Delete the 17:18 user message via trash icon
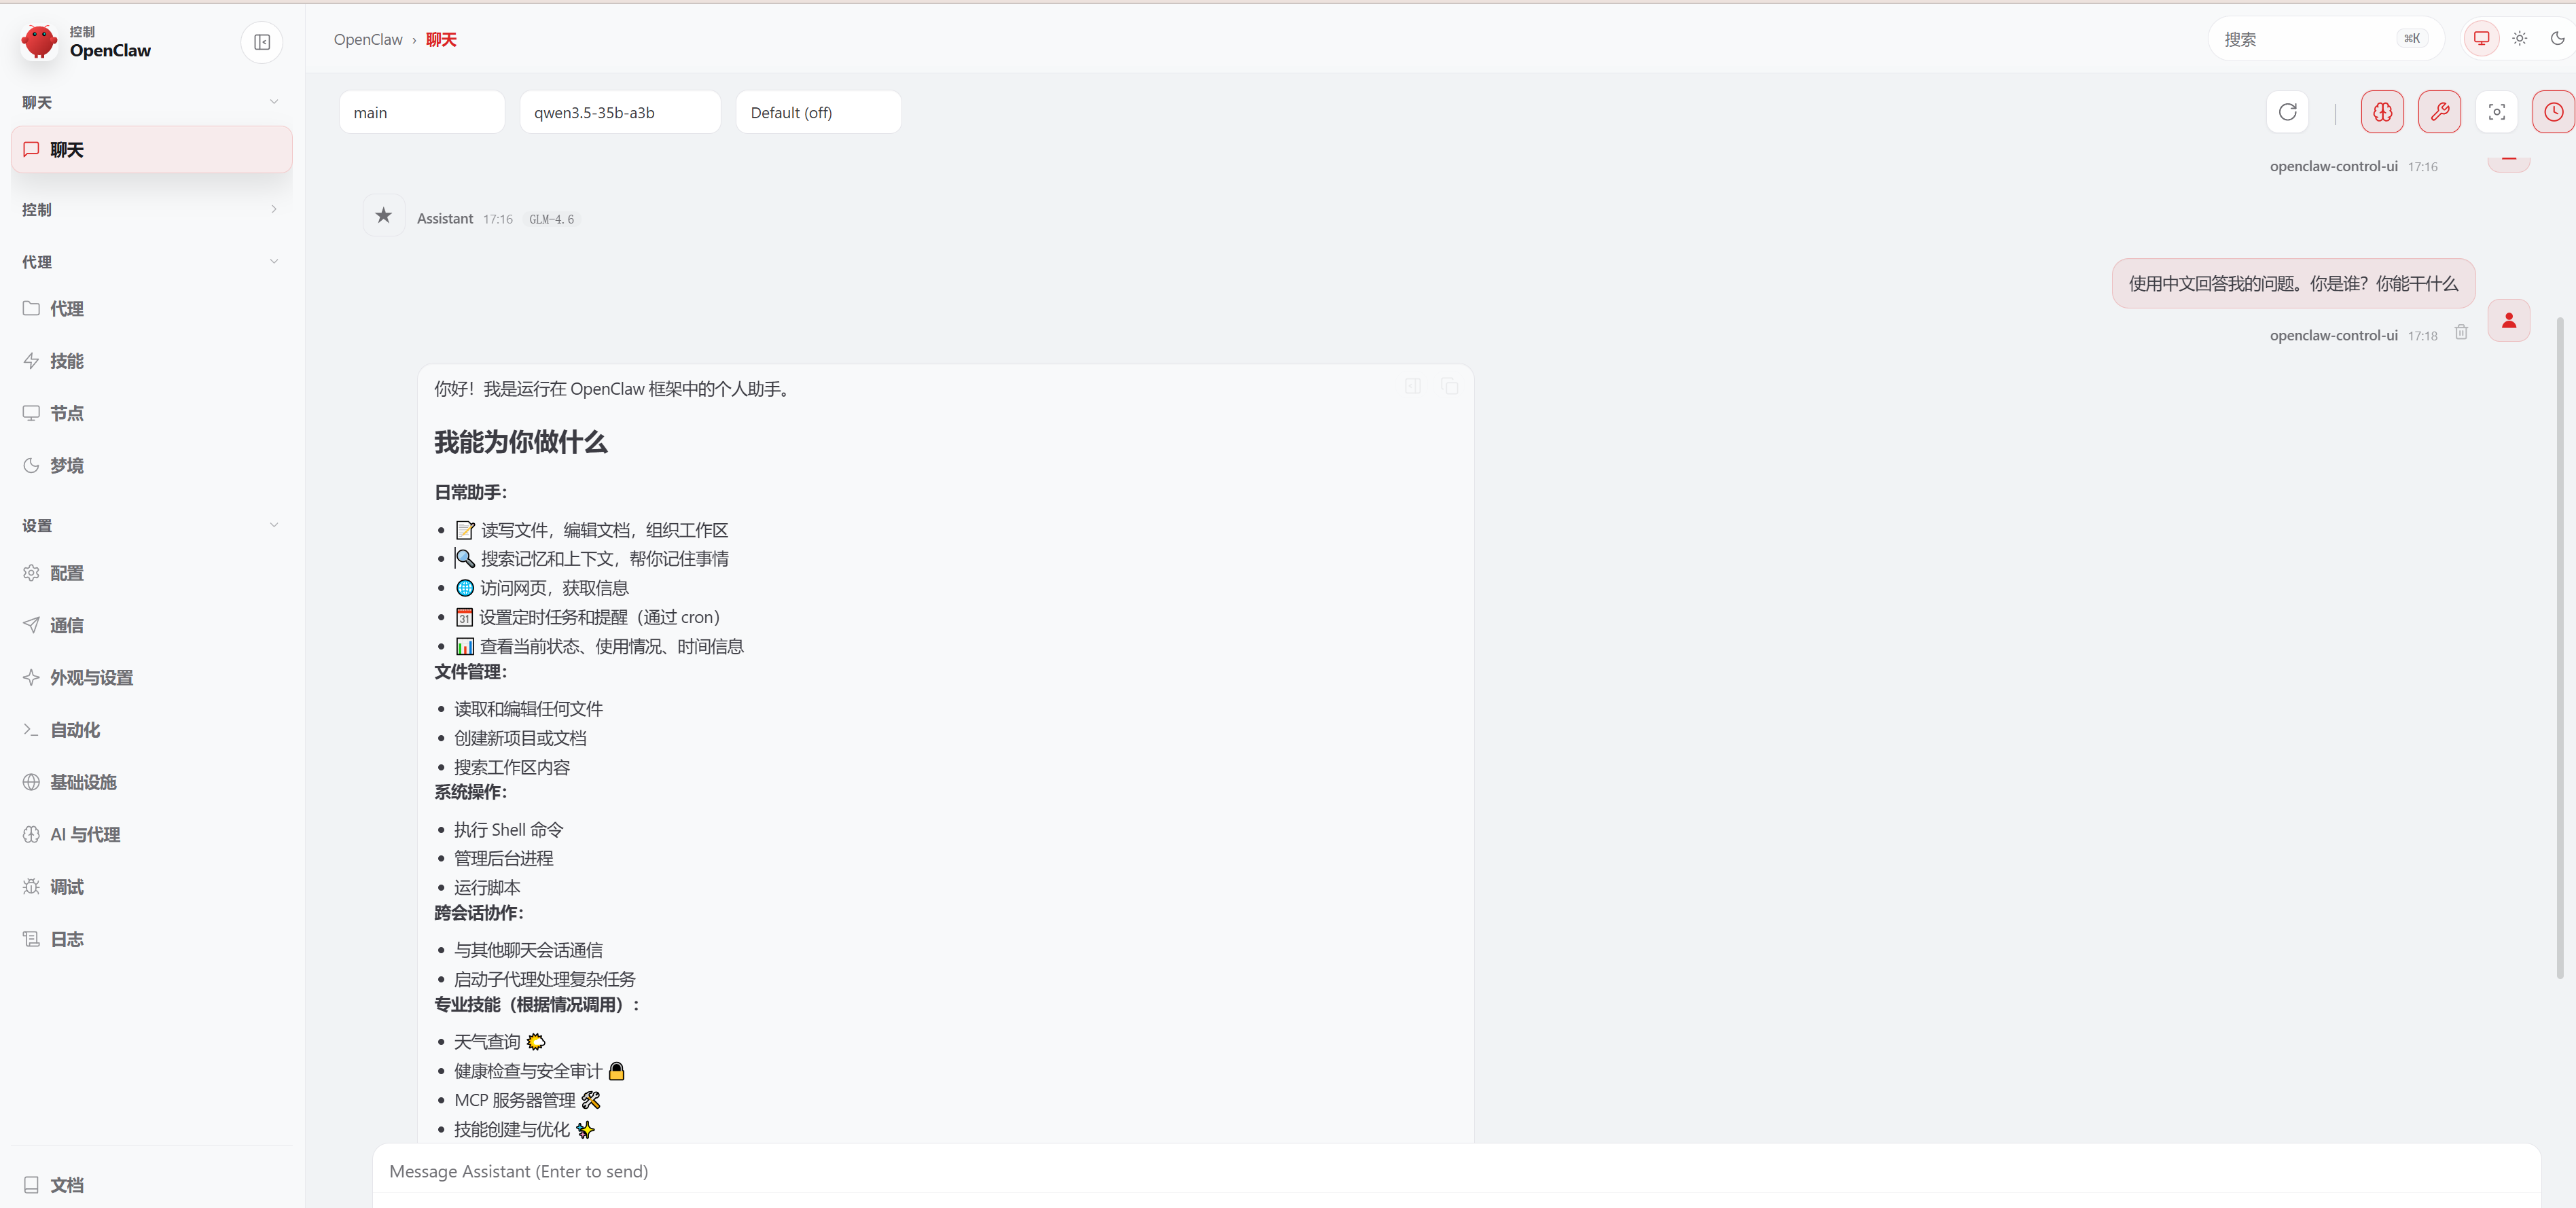The width and height of the screenshot is (2576, 1208). pyautogui.click(x=2461, y=333)
